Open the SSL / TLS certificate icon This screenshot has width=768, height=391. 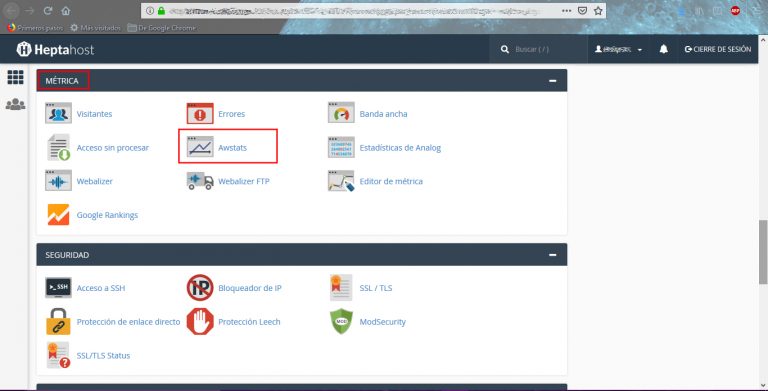(341, 288)
